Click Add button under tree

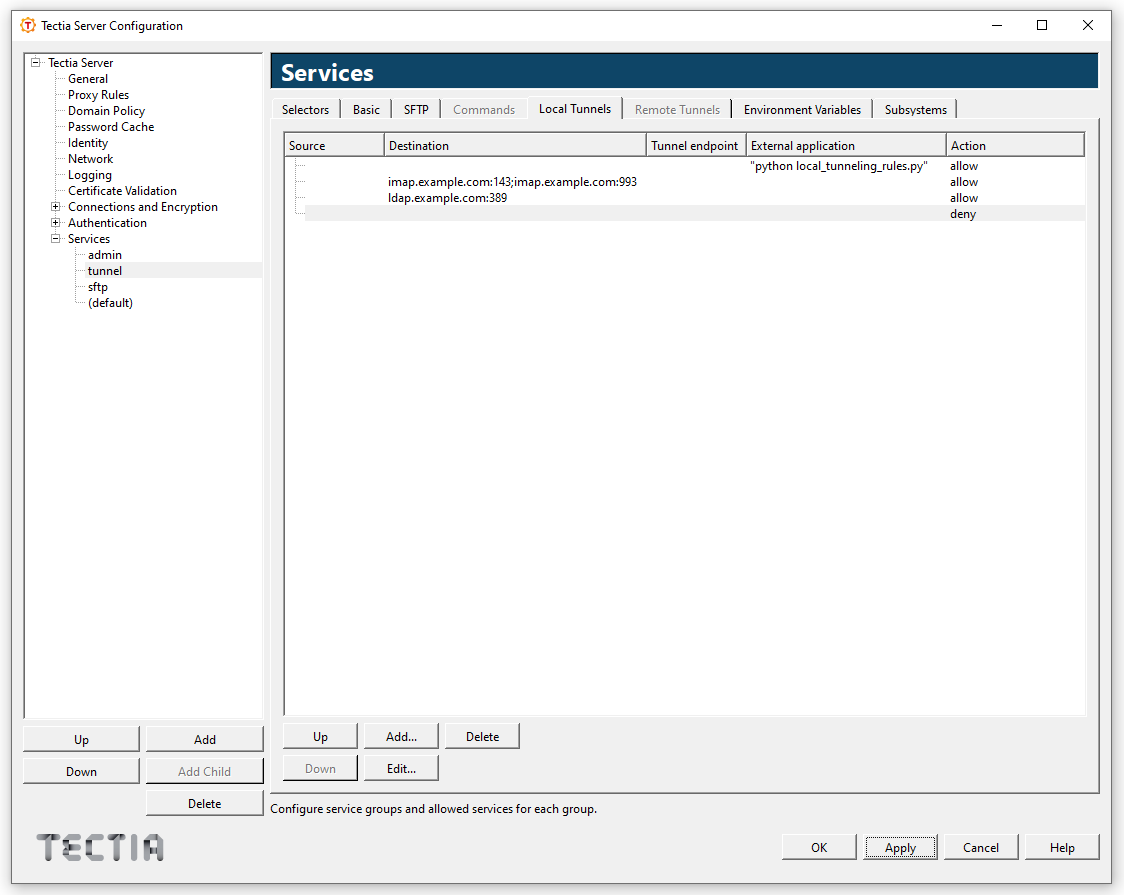(x=205, y=740)
